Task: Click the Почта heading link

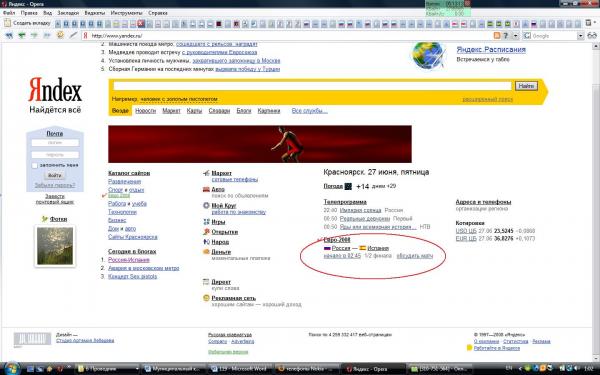Action: pyautogui.click(x=55, y=134)
